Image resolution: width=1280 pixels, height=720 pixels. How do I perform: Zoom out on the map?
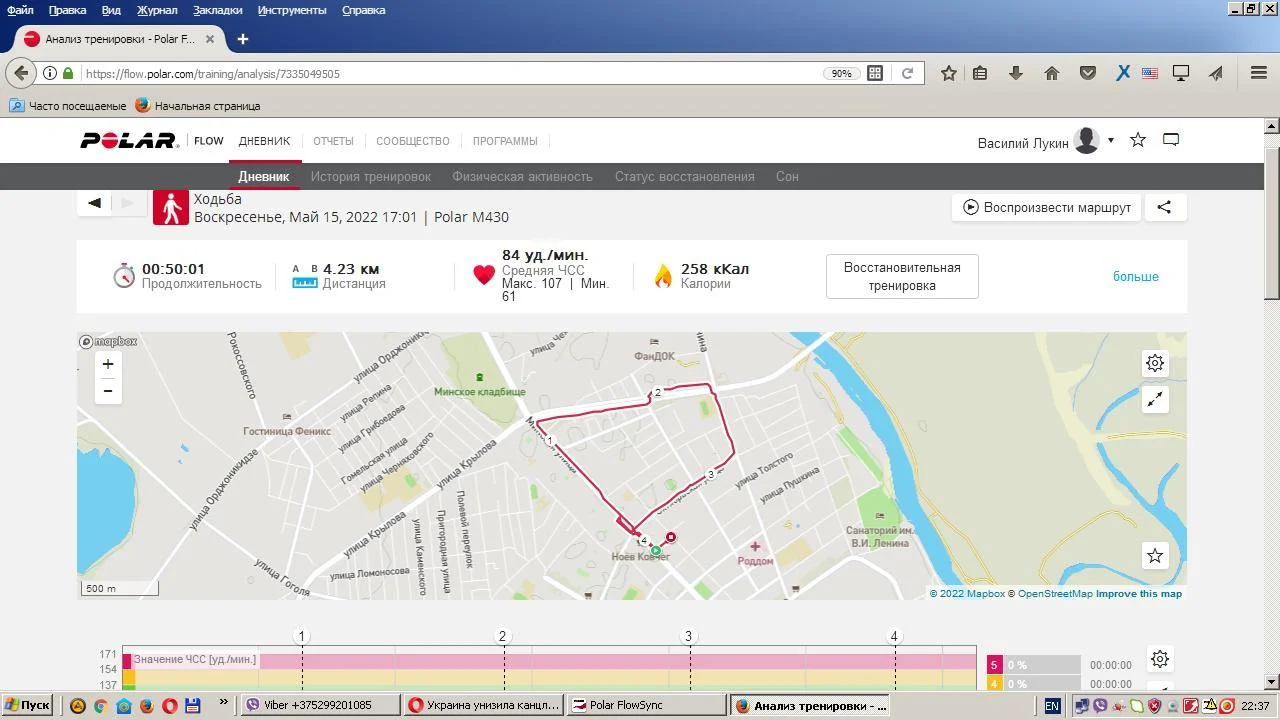coord(108,391)
